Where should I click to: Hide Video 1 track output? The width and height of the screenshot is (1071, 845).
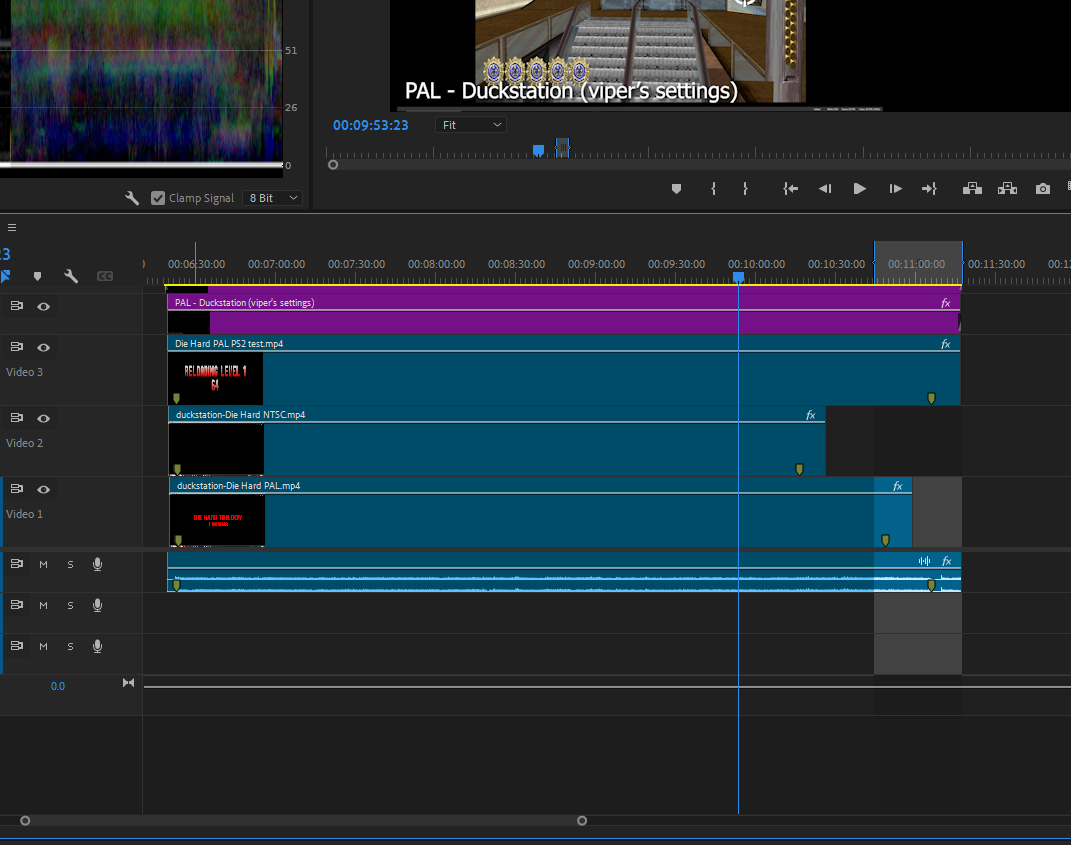44,490
